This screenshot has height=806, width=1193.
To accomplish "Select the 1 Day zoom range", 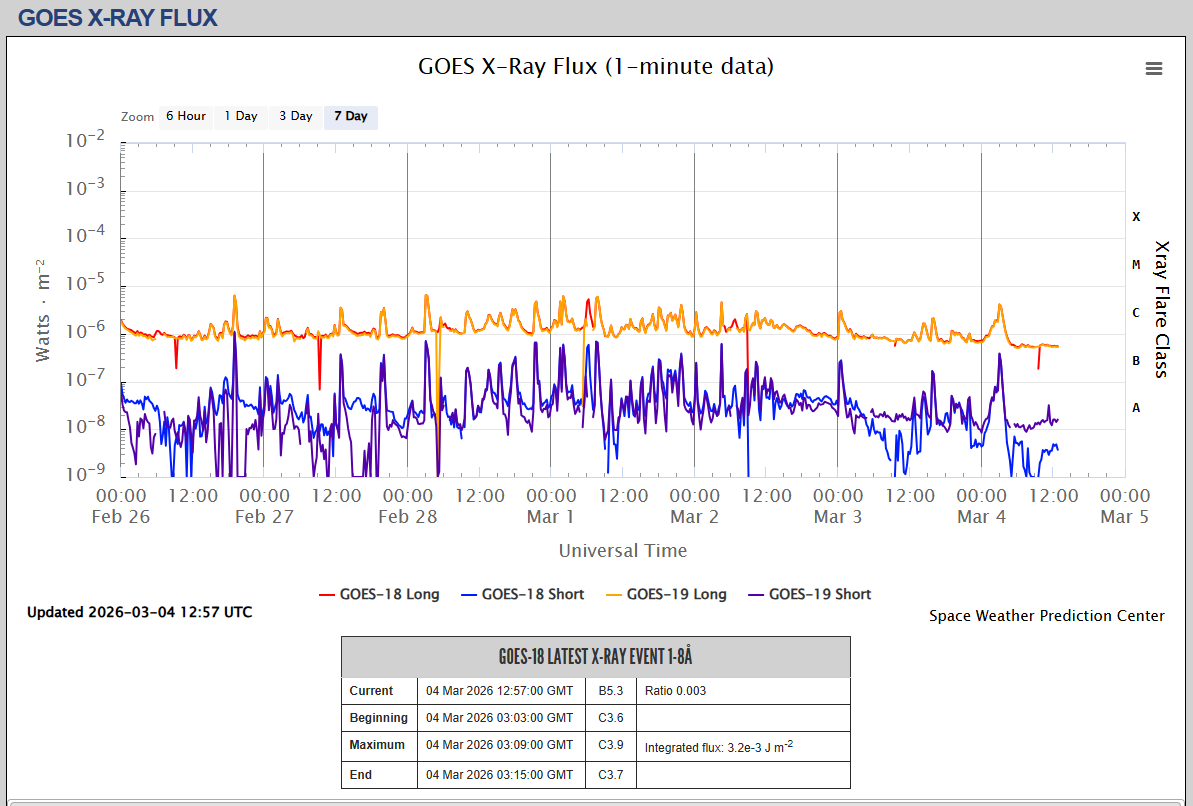I will pos(240,116).
